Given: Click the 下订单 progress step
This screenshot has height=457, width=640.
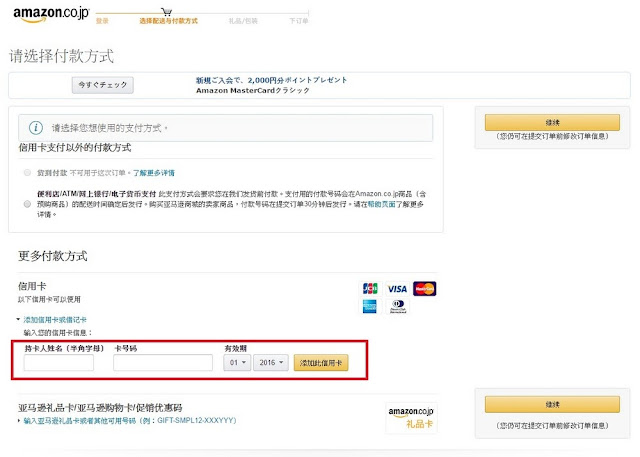Looking at the screenshot, I should 299,21.
